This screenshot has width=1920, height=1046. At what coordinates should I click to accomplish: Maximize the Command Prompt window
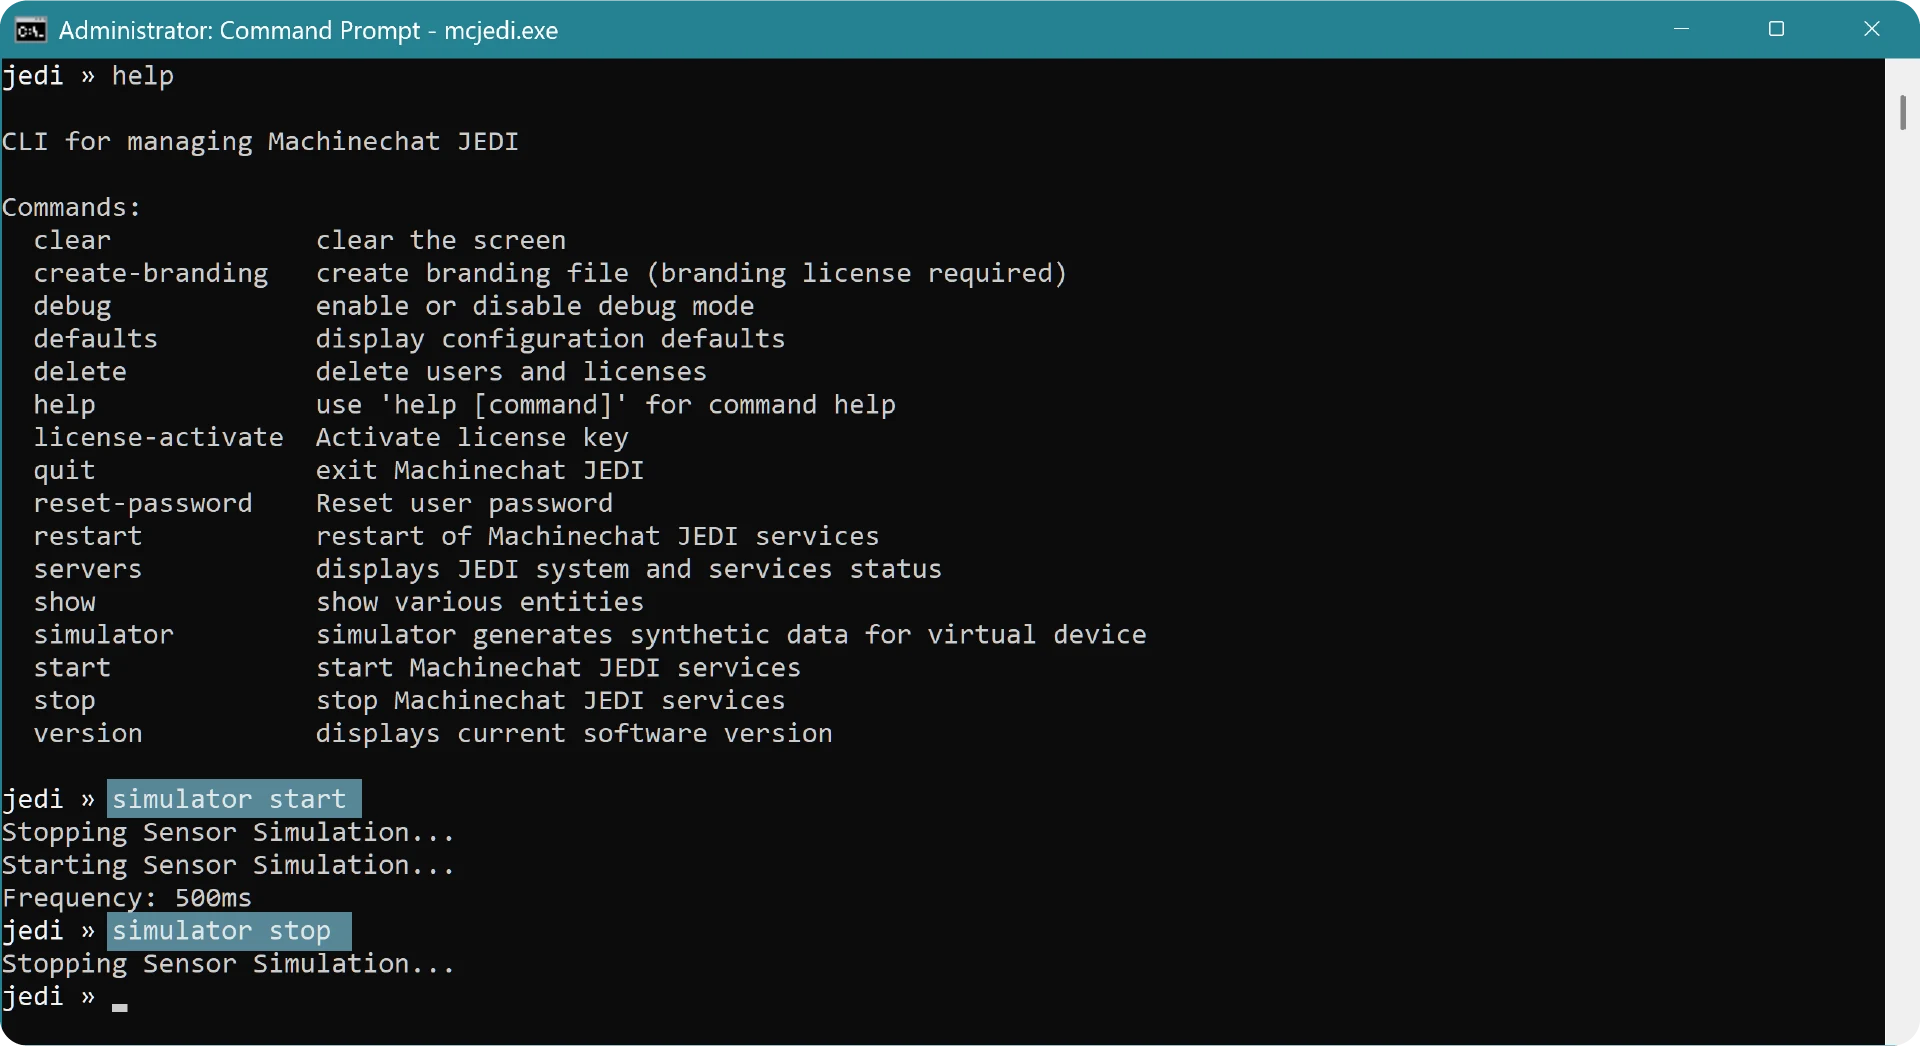pos(1776,29)
